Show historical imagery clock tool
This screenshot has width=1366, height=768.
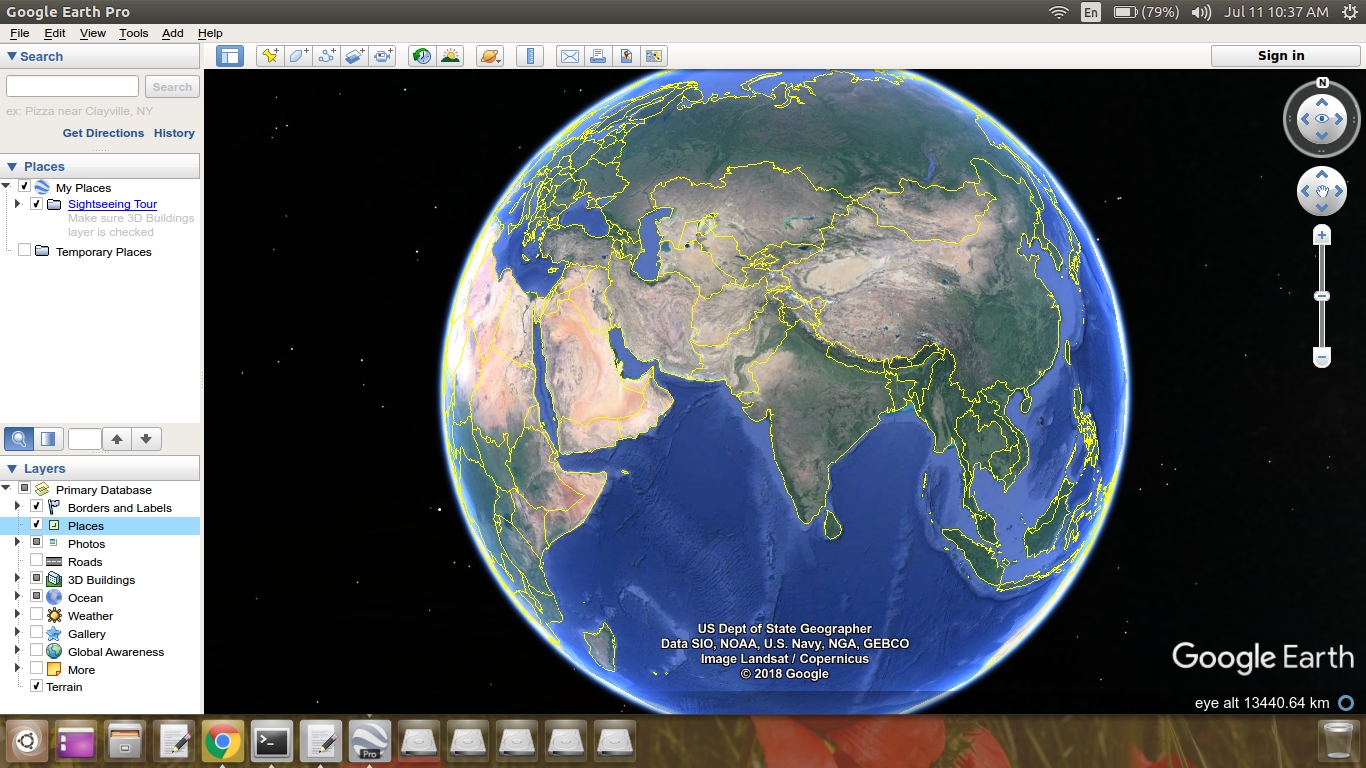pyautogui.click(x=422, y=56)
